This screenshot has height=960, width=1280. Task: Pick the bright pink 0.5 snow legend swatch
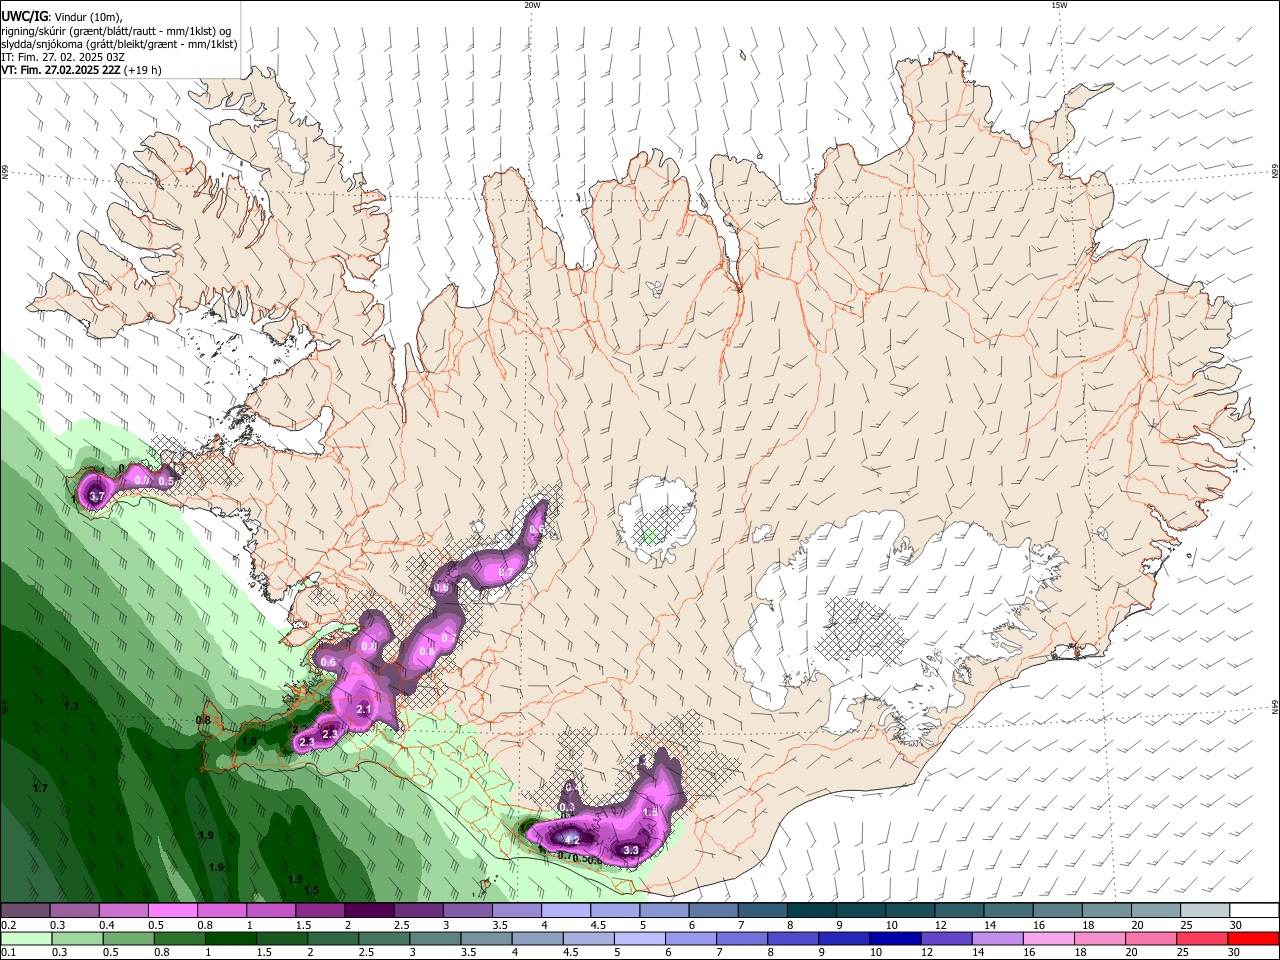[x=172, y=910]
